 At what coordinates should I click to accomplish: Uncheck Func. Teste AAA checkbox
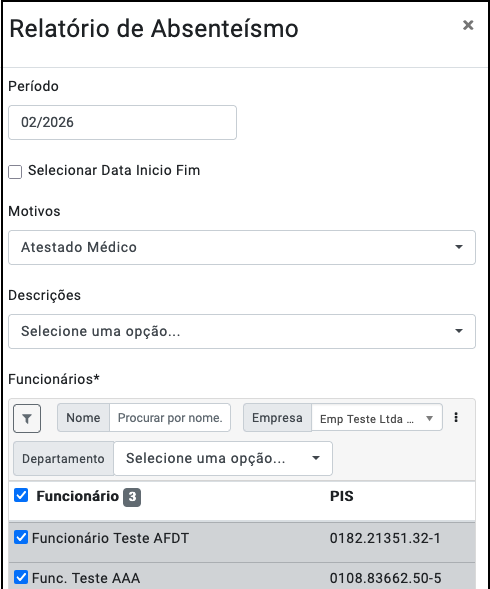click(x=21, y=577)
